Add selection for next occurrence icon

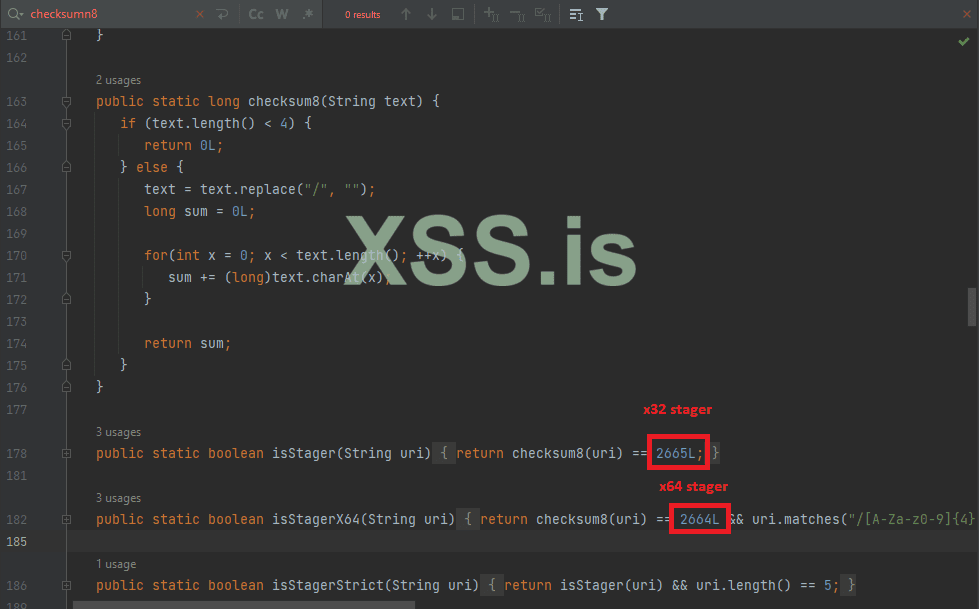491,14
